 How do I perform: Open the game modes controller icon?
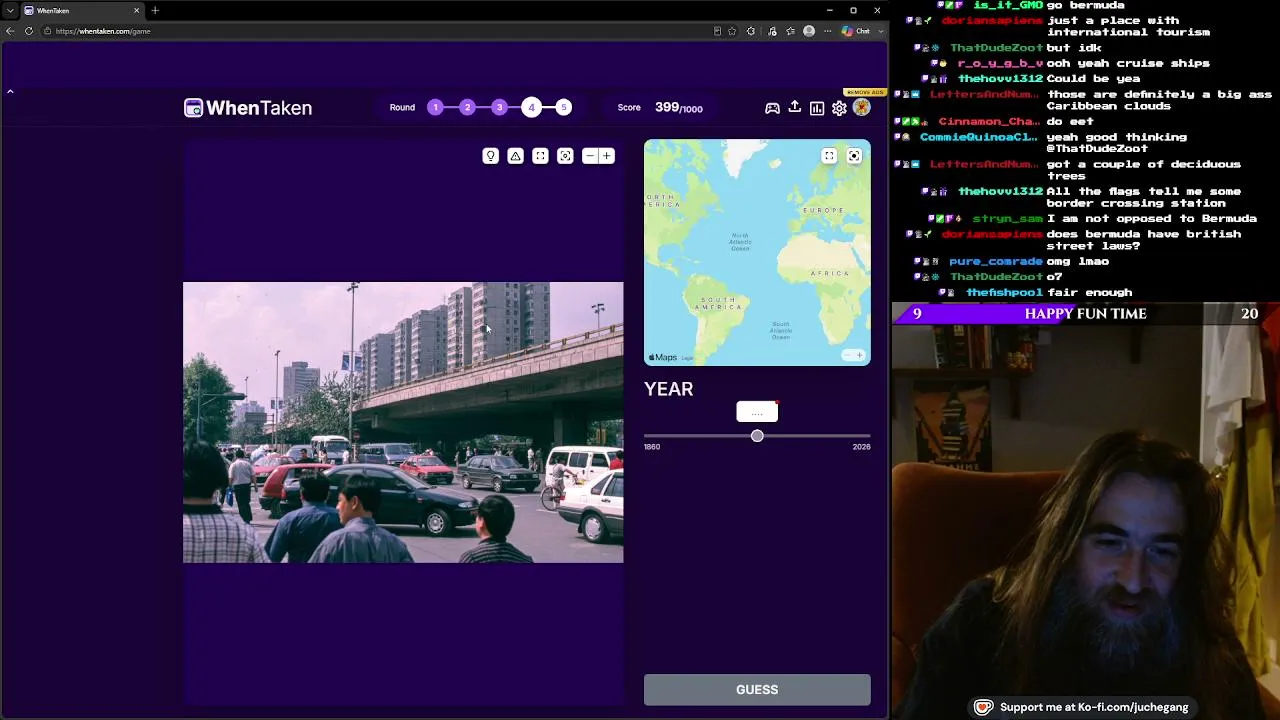click(772, 108)
